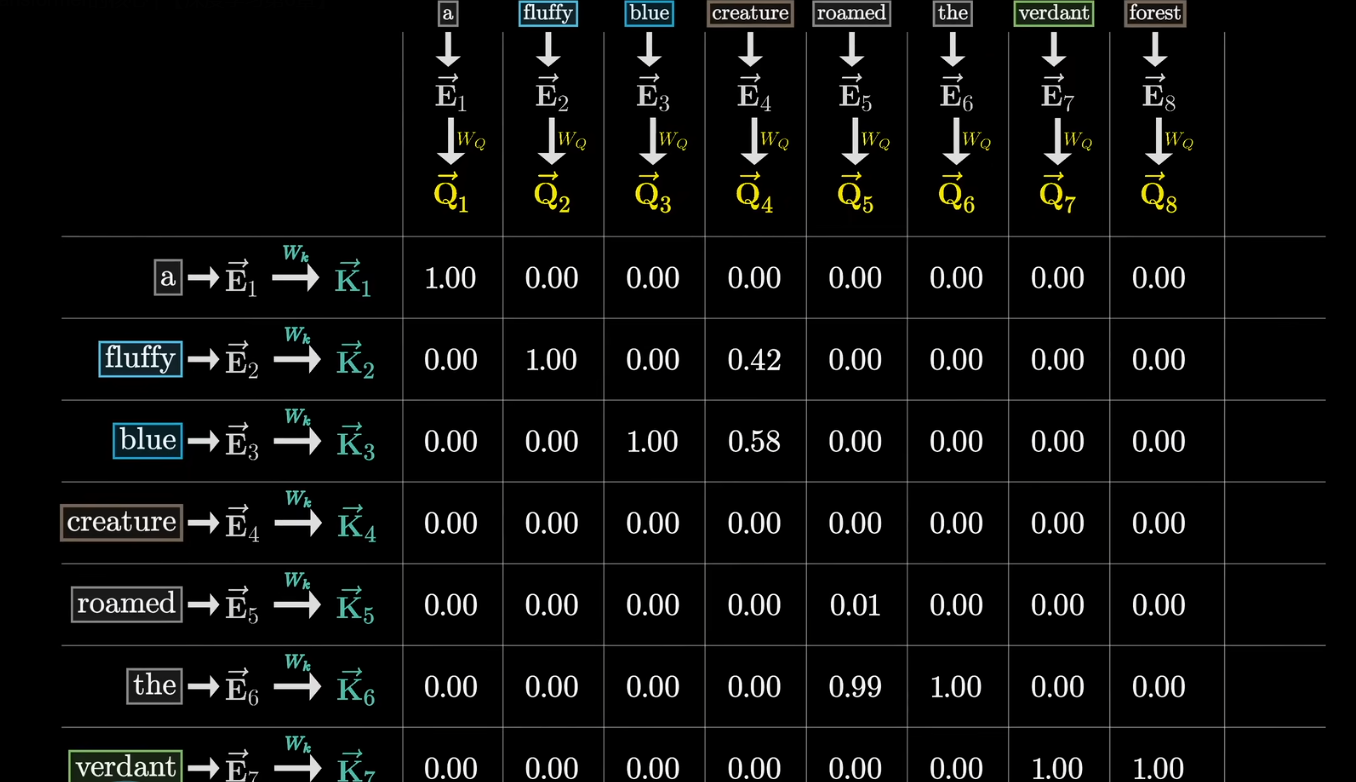The height and width of the screenshot is (782, 1356).
Task: Click the E6 embedding vector above Q6
Action: coord(955,93)
